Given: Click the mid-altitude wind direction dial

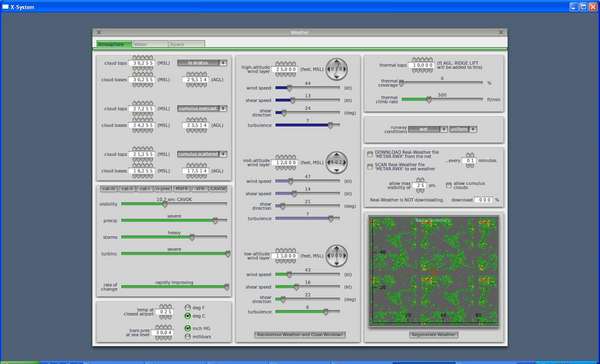Looking at the screenshot, I should click(x=337, y=162).
